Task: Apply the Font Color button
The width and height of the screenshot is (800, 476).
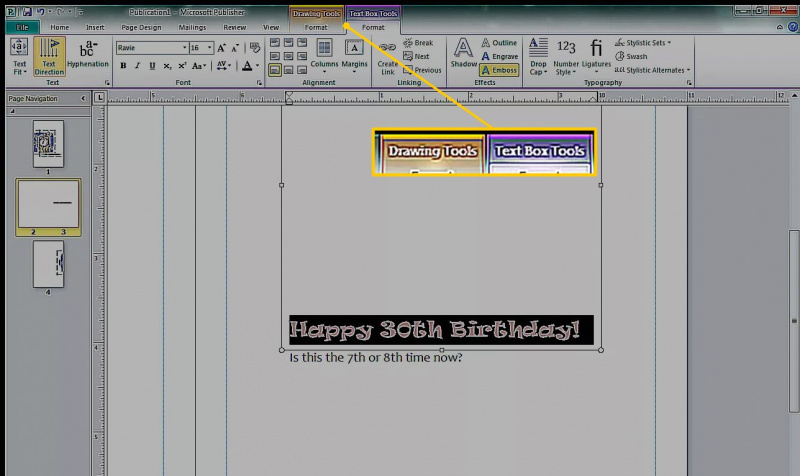Action: click(247, 66)
